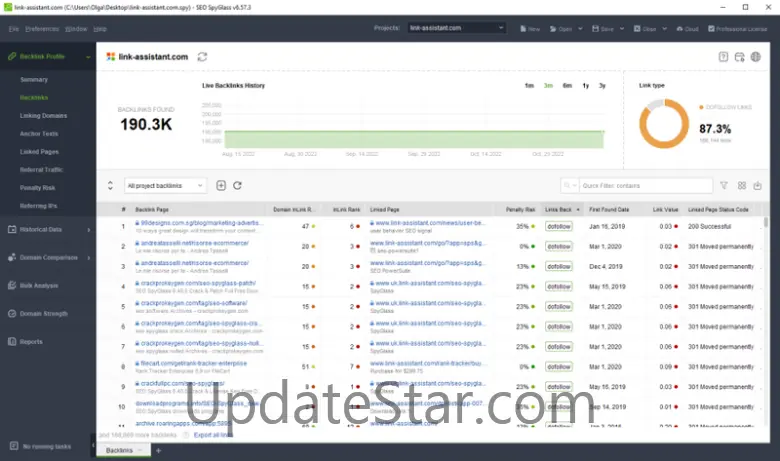Click inside Quick Filter contains field
Image resolution: width=780 pixels, height=461 pixels.
pyautogui.click(x=646, y=185)
